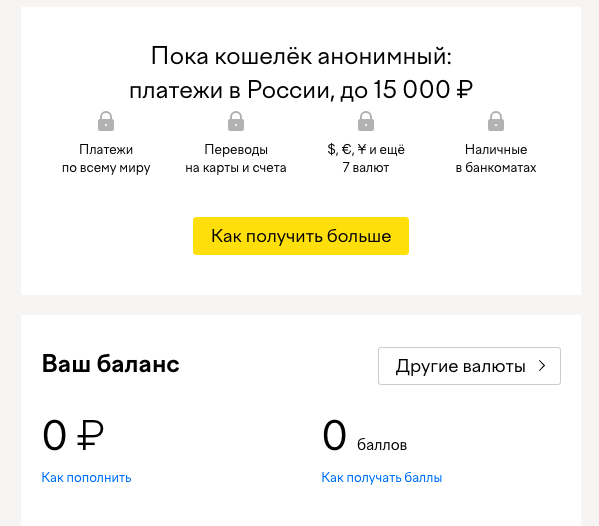Click the Наличные в банкоматах label
599x526 pixels.
click(495, 159)
